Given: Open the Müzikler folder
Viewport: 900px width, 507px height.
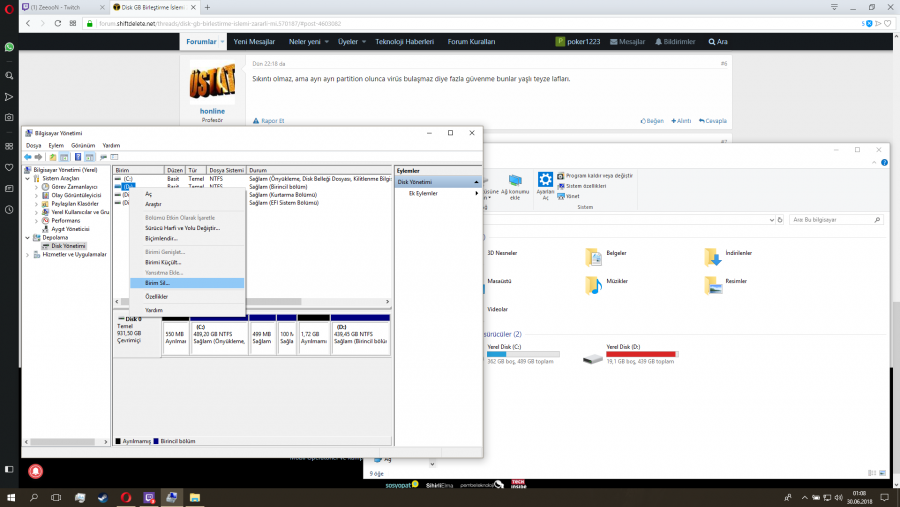Looking at the screenshot, I should pyautogui.click(x=594, y=285).
